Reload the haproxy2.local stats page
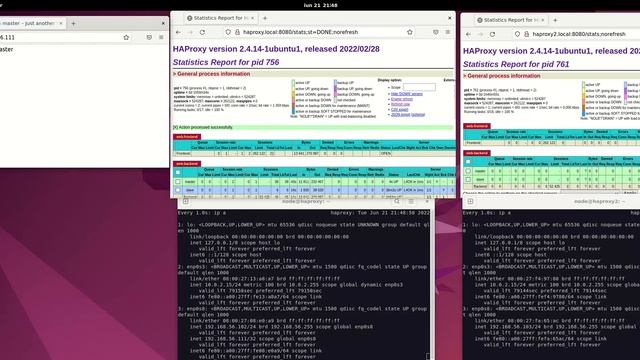This screenshot has width=640, height=360. [492, 34]
